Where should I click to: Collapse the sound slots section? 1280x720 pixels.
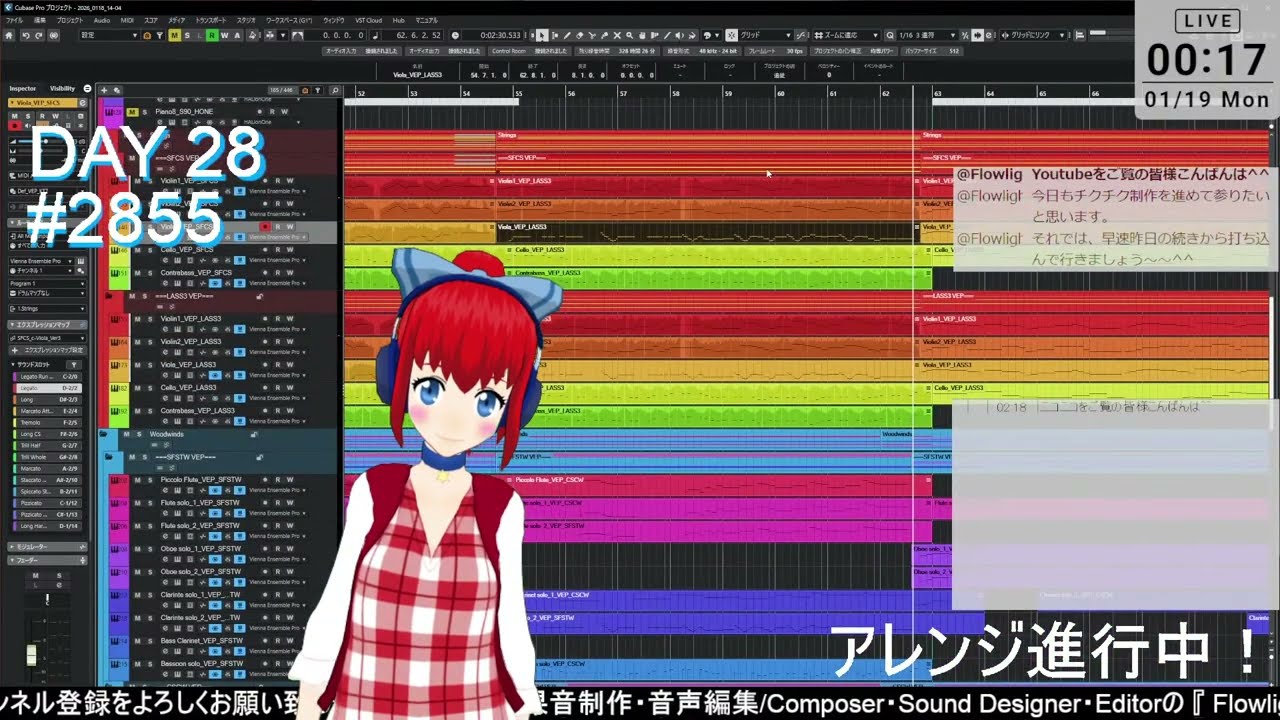(13, 365)
